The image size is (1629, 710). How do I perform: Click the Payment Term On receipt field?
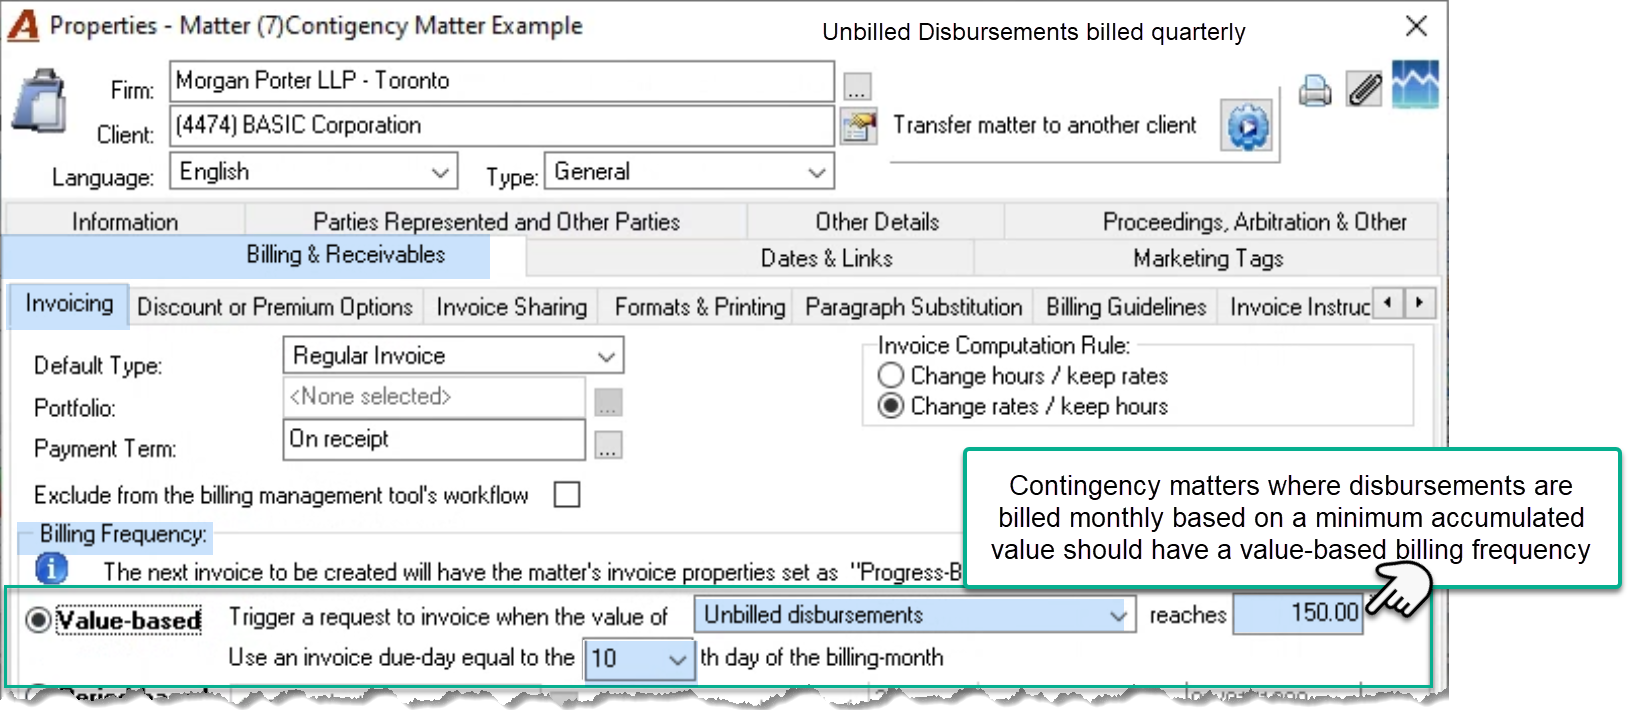pos(434,439)
